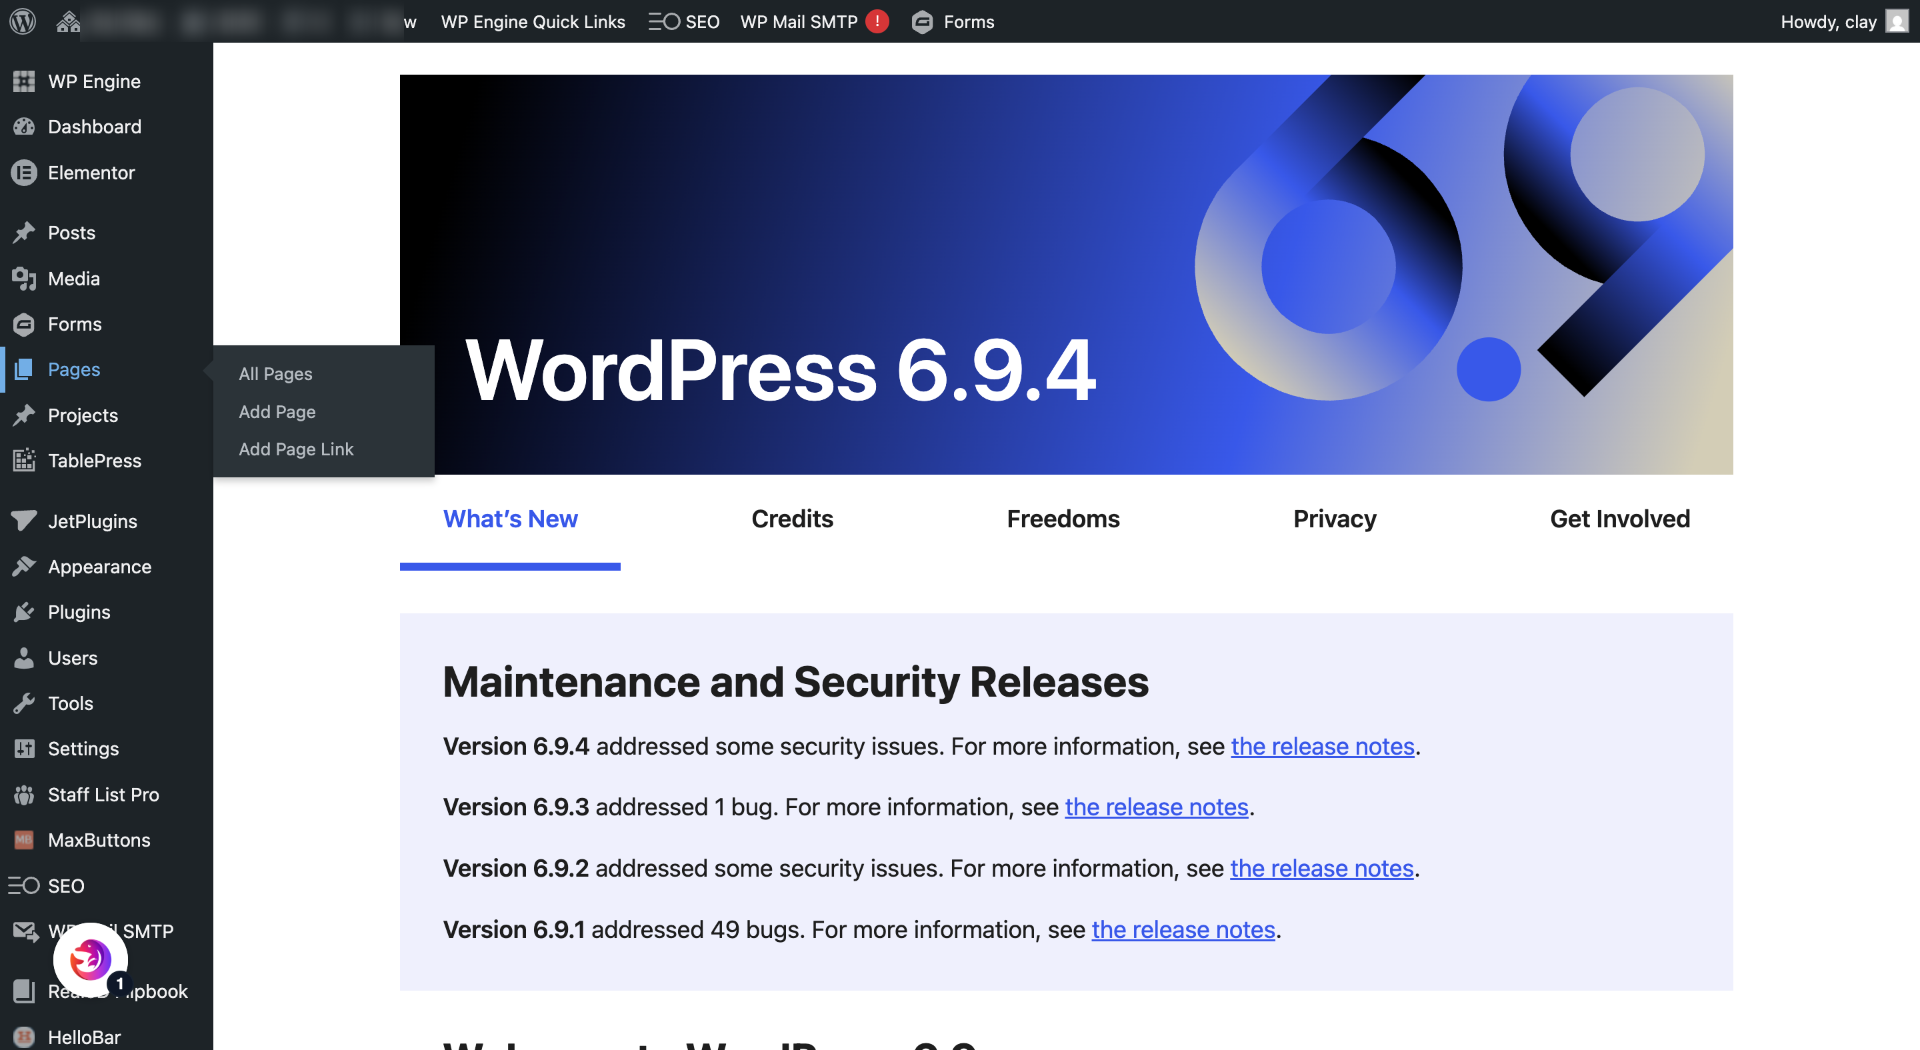This screenshot has height=1050, width=1920.
Task: Click the WP Mail SMTP envelope icon
Action: 24,931
